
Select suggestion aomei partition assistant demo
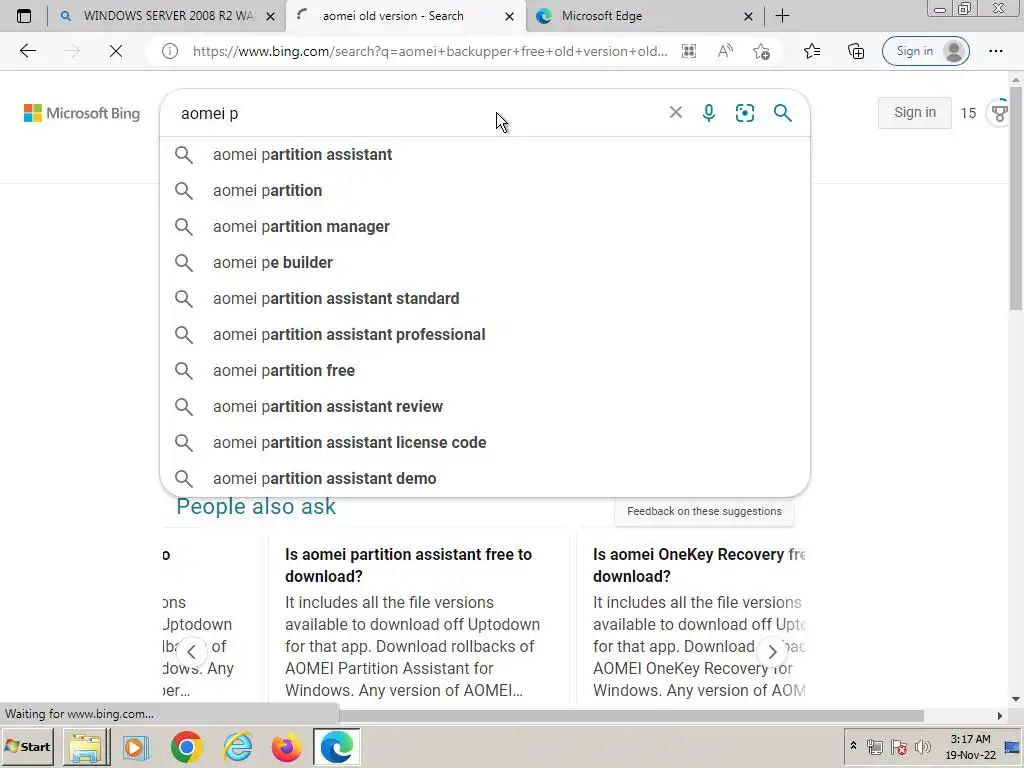click(x=485, y=478)
